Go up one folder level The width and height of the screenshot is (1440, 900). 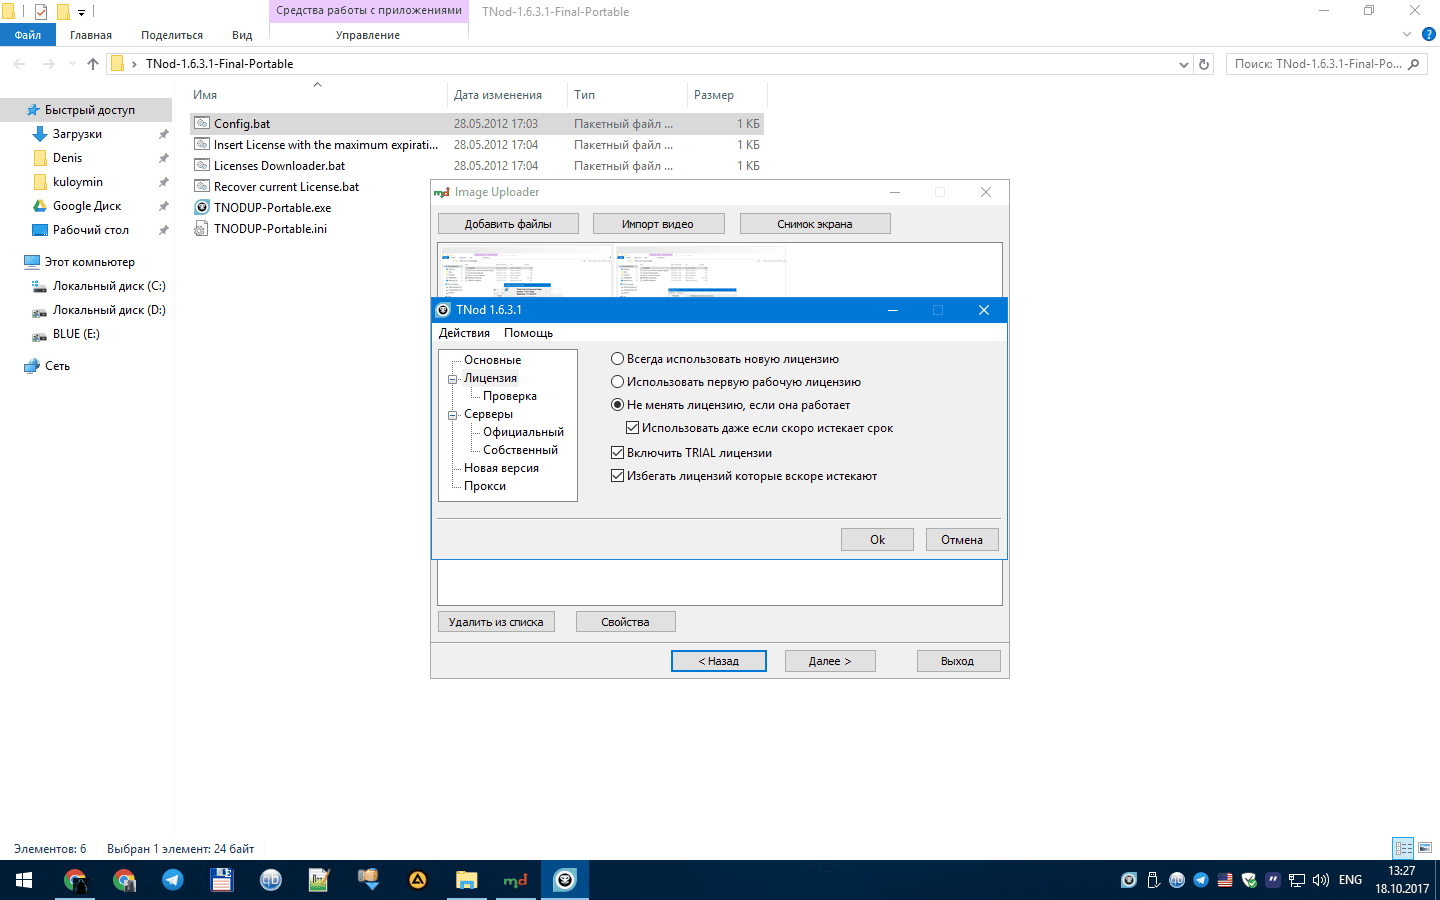pos(93,64)
